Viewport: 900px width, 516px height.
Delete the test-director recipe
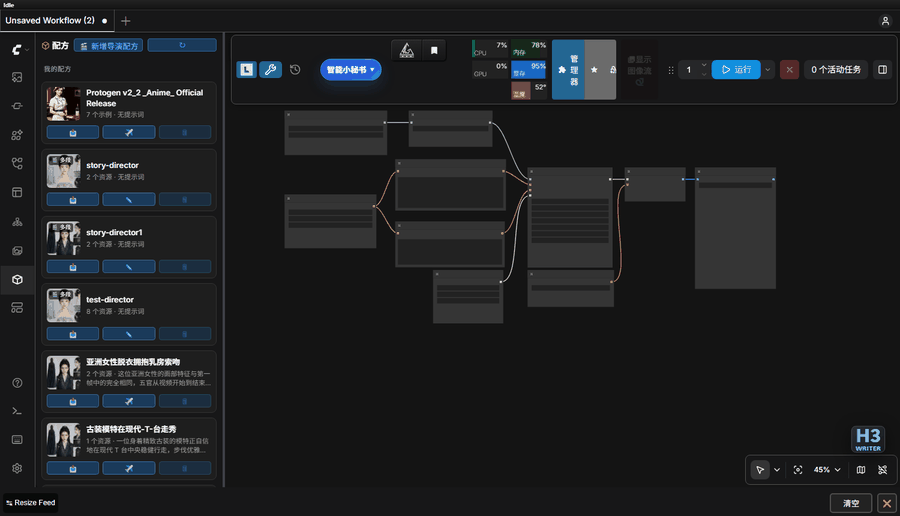[185, 334]
